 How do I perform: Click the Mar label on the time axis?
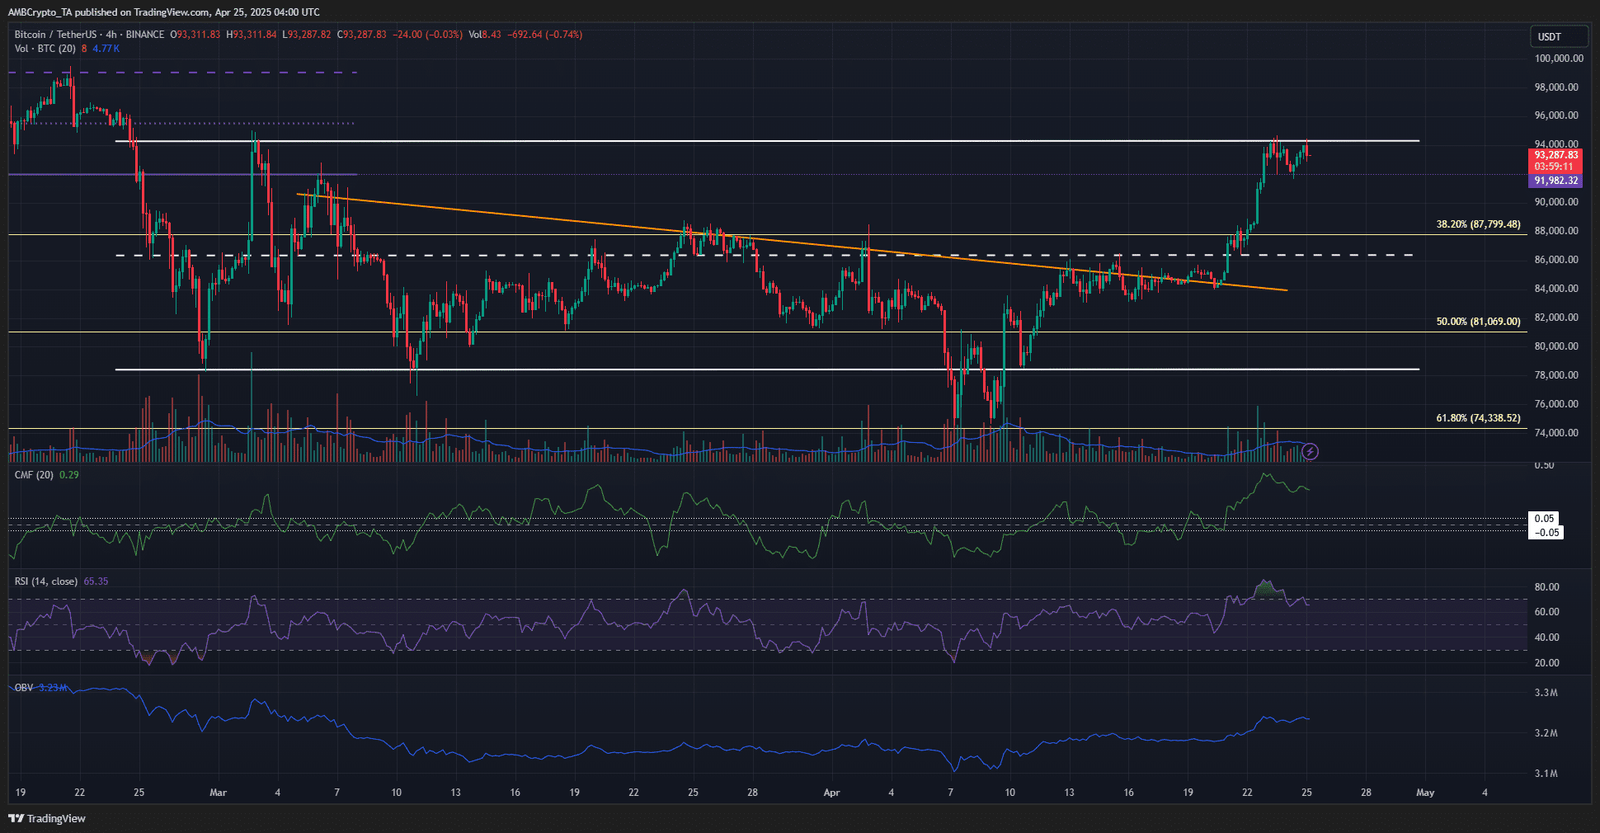click(x=218, y=792)
